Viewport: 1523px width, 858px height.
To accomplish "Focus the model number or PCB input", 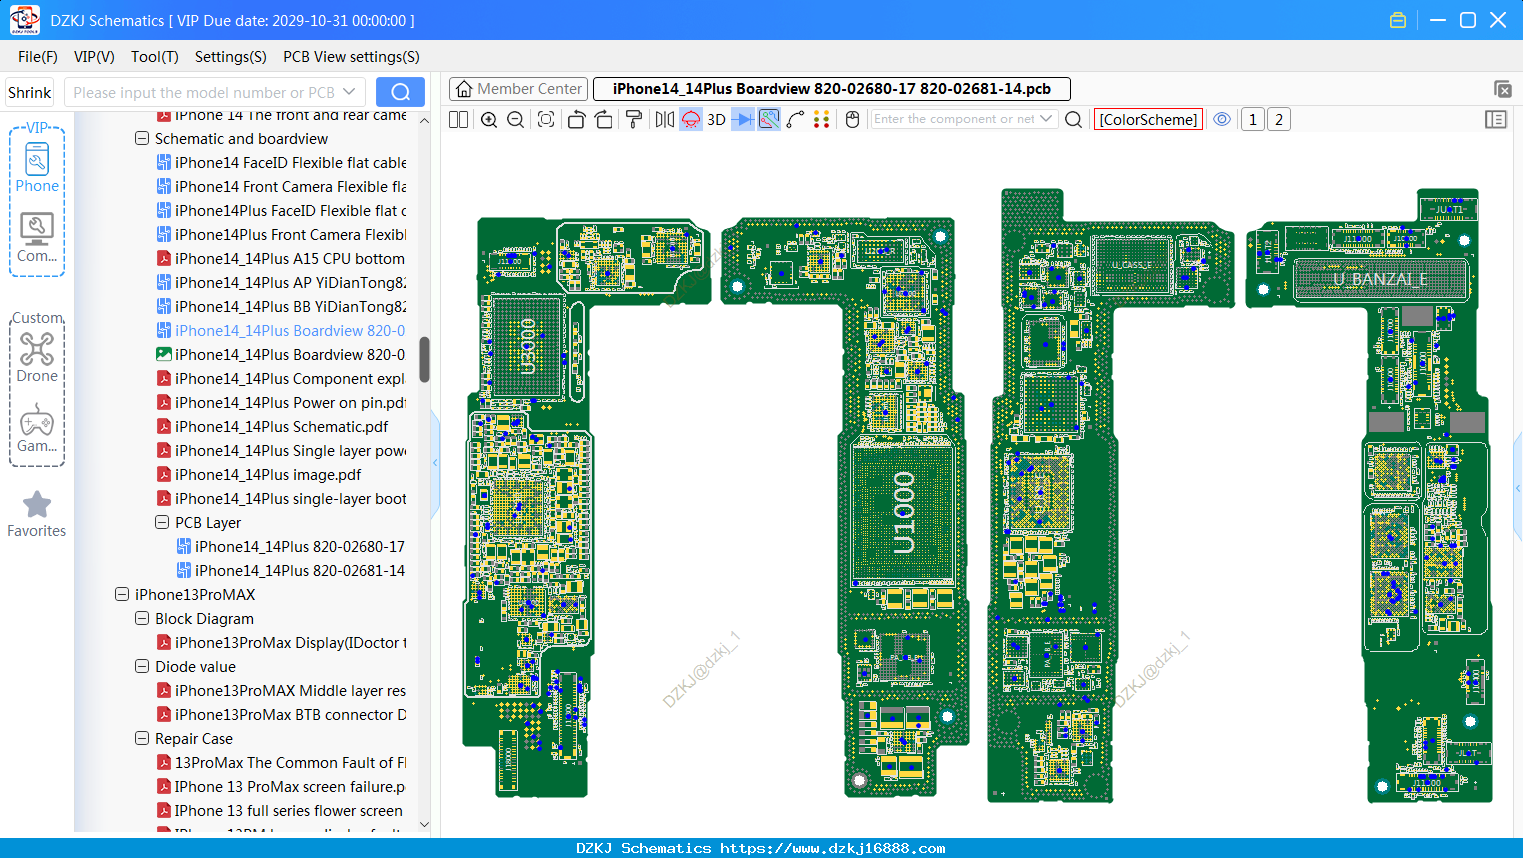I will [x=214, y=92].
